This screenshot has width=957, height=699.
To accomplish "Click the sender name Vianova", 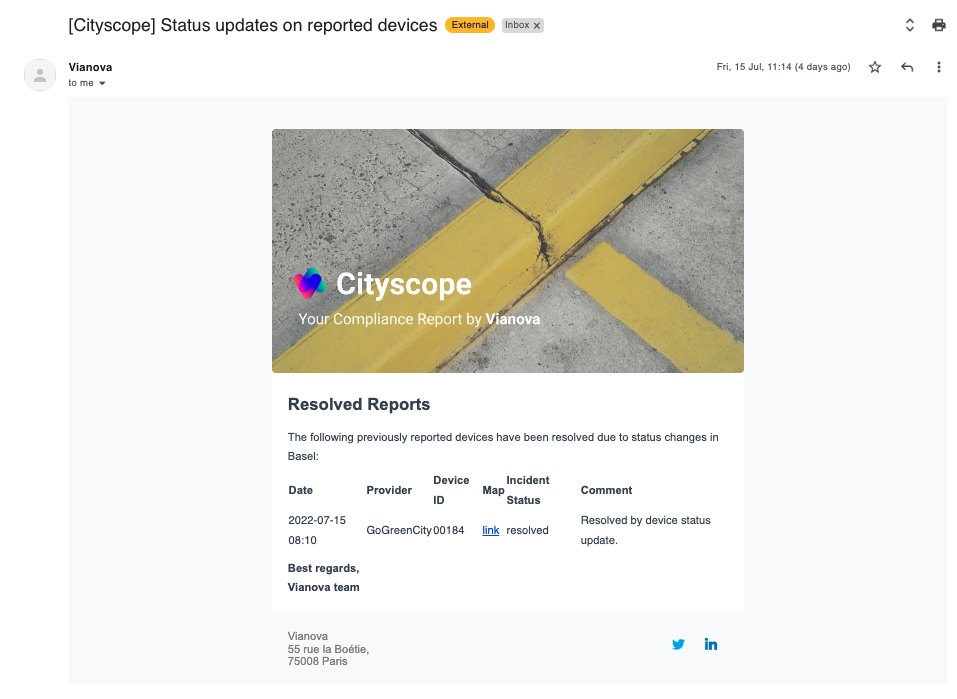I will coord(90,67).
